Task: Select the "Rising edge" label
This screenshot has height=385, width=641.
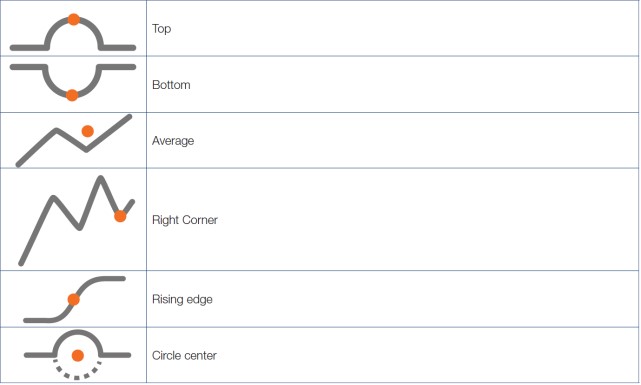Action: [x=182, y=299]
